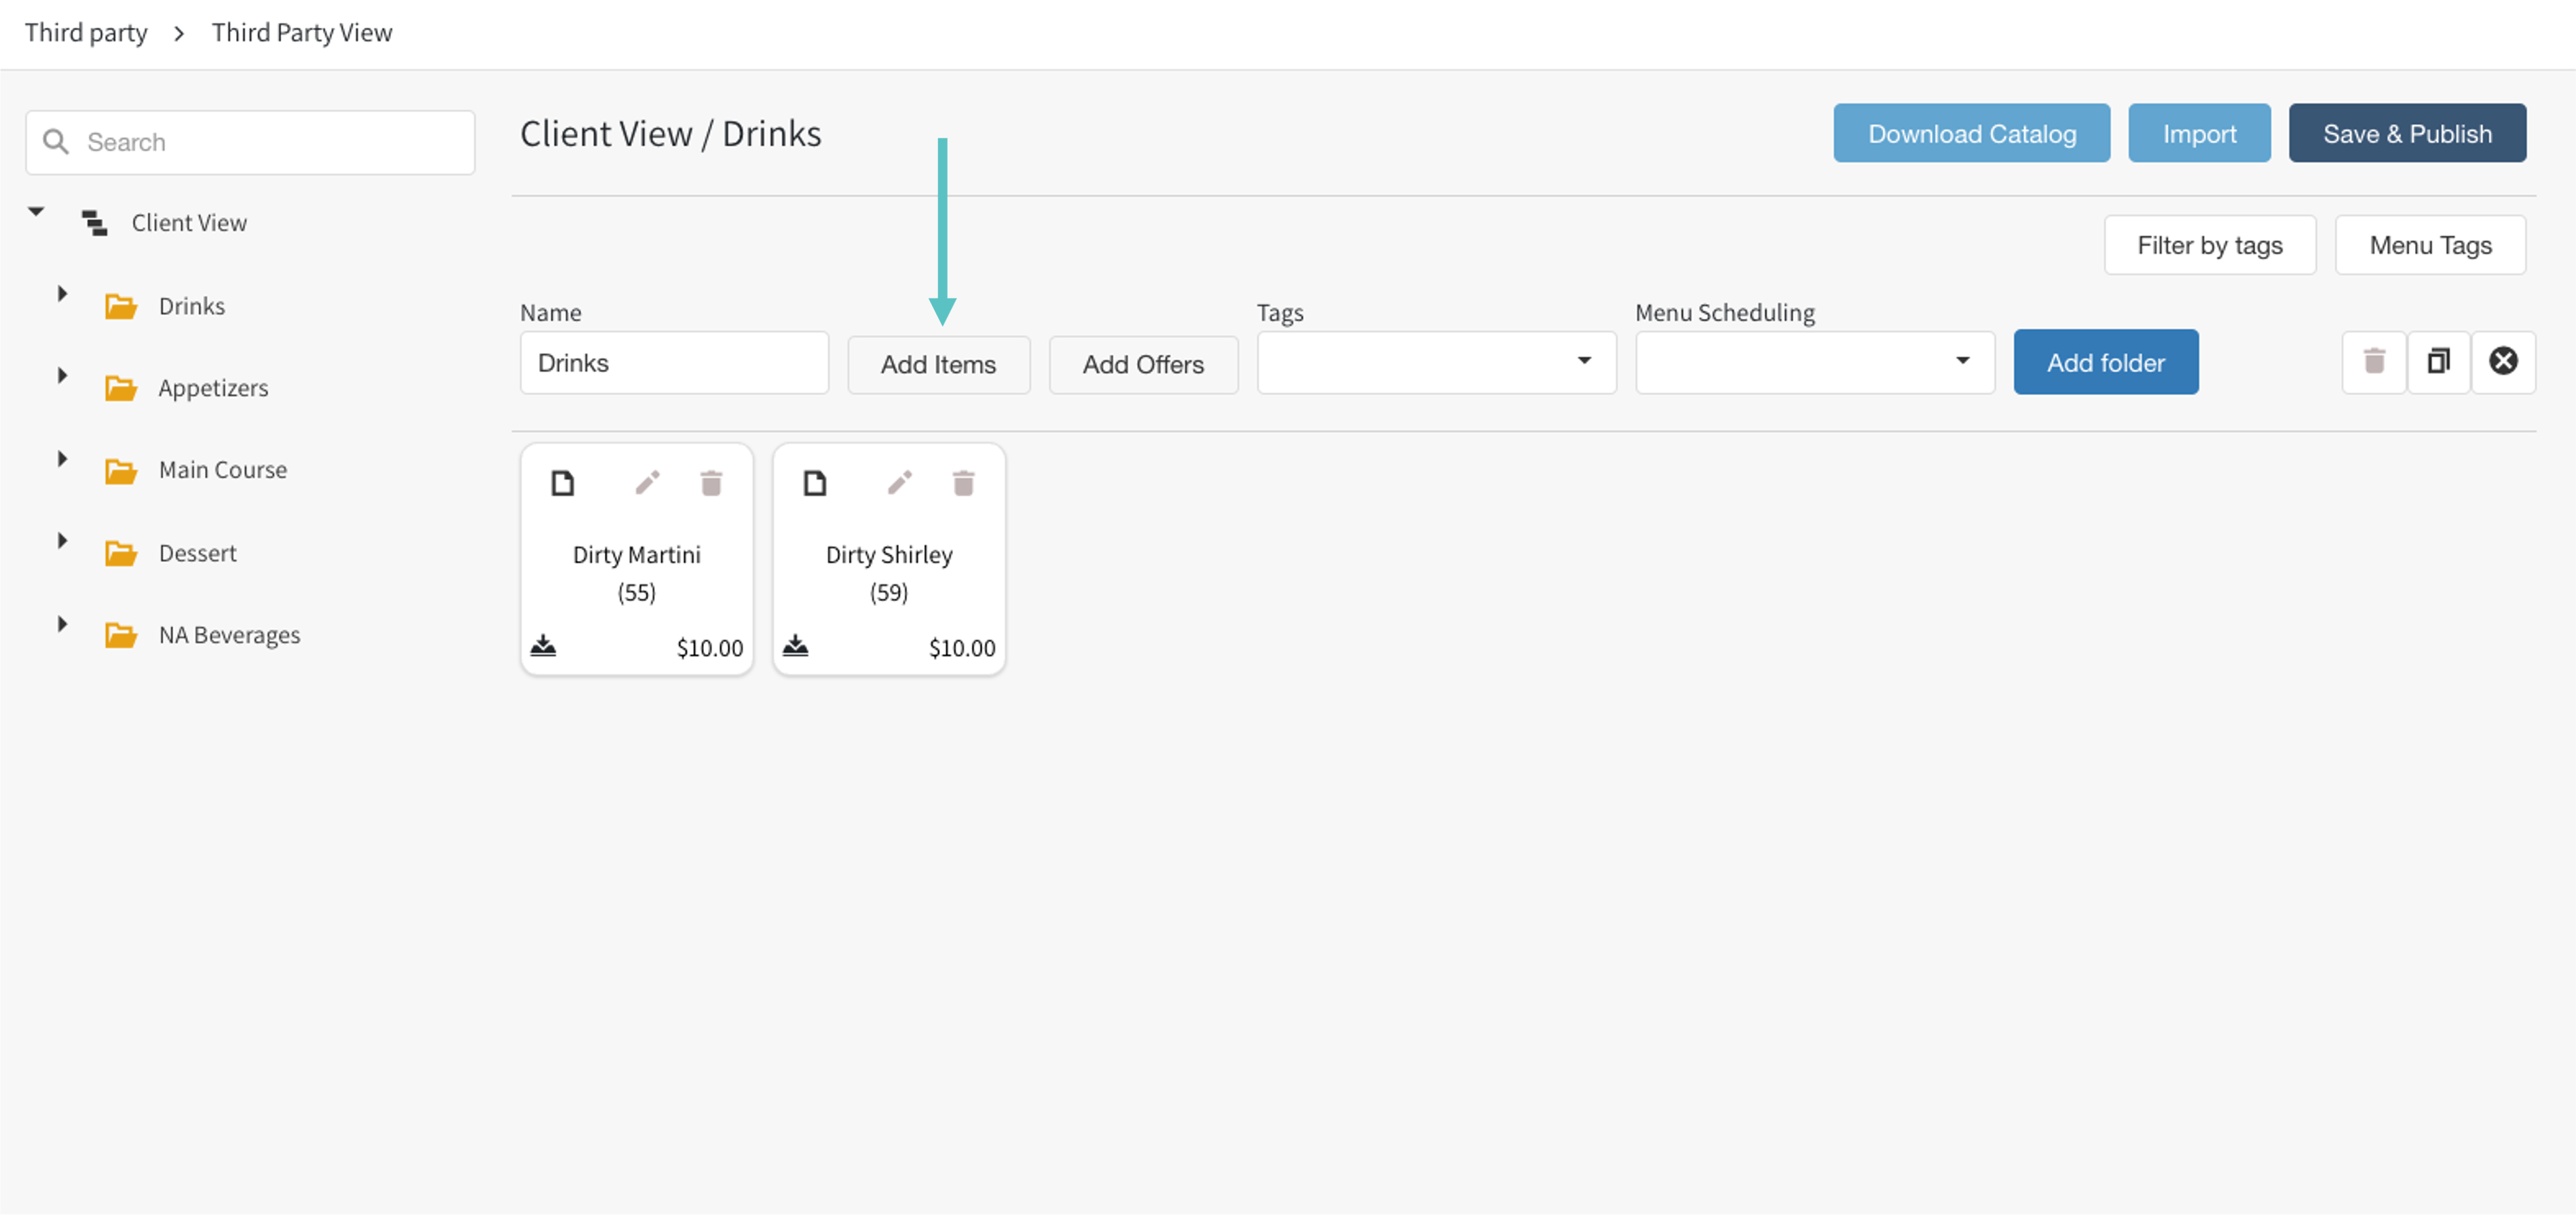Click pencil icon on Dirty Shirley card
This screenshot has height=1216, width=2576.
899,484
